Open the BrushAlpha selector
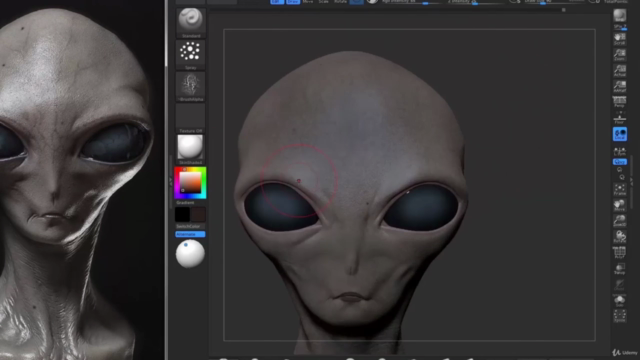Screen dimensions: 640x360 coord(190,87)
